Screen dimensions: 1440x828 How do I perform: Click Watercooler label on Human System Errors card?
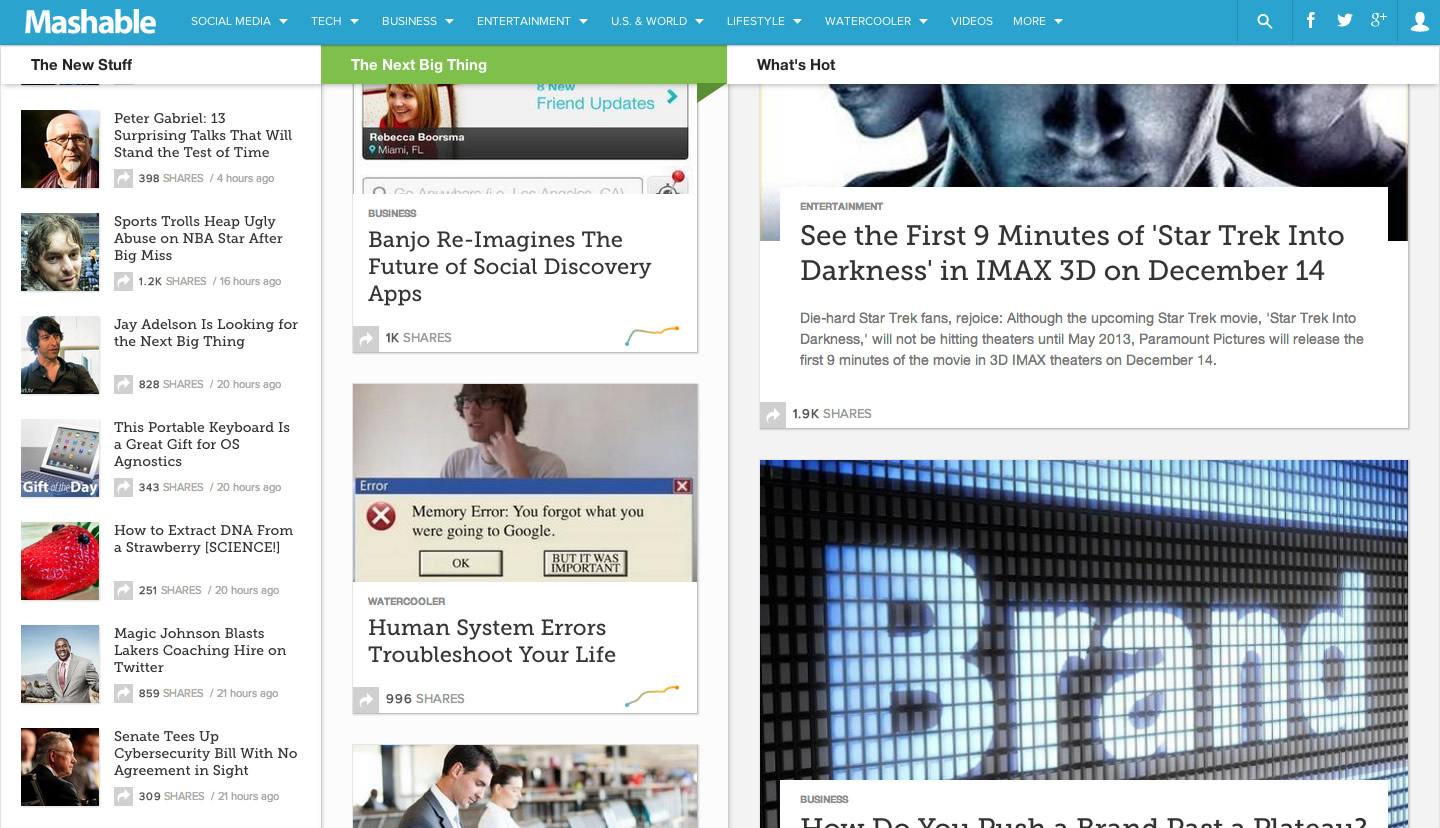(x=406, y=601)
